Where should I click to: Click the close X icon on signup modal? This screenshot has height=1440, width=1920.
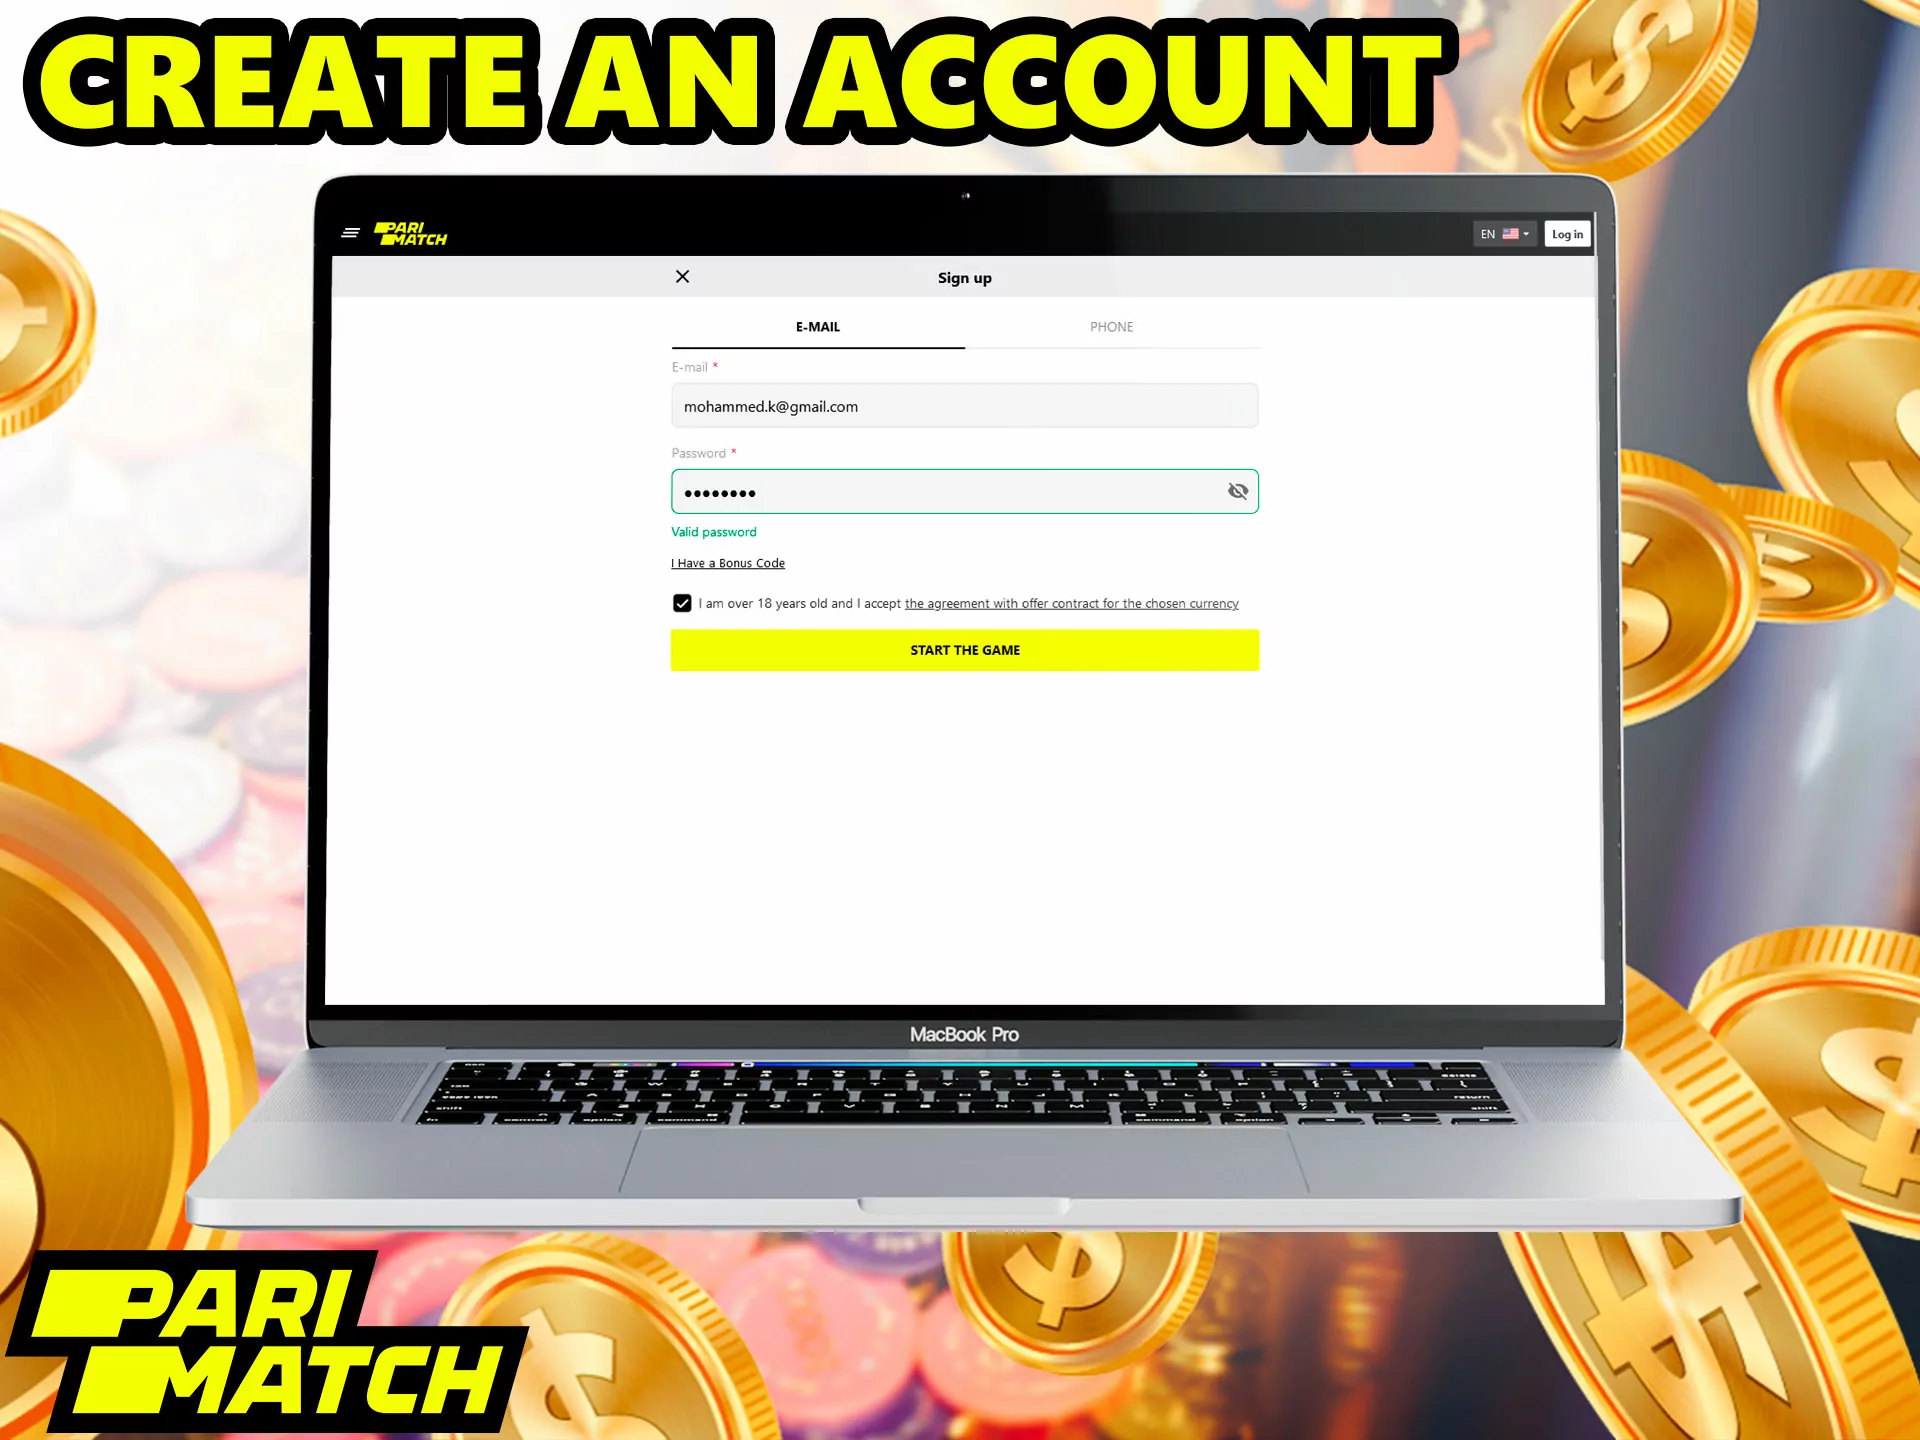[x=680, y=277]
